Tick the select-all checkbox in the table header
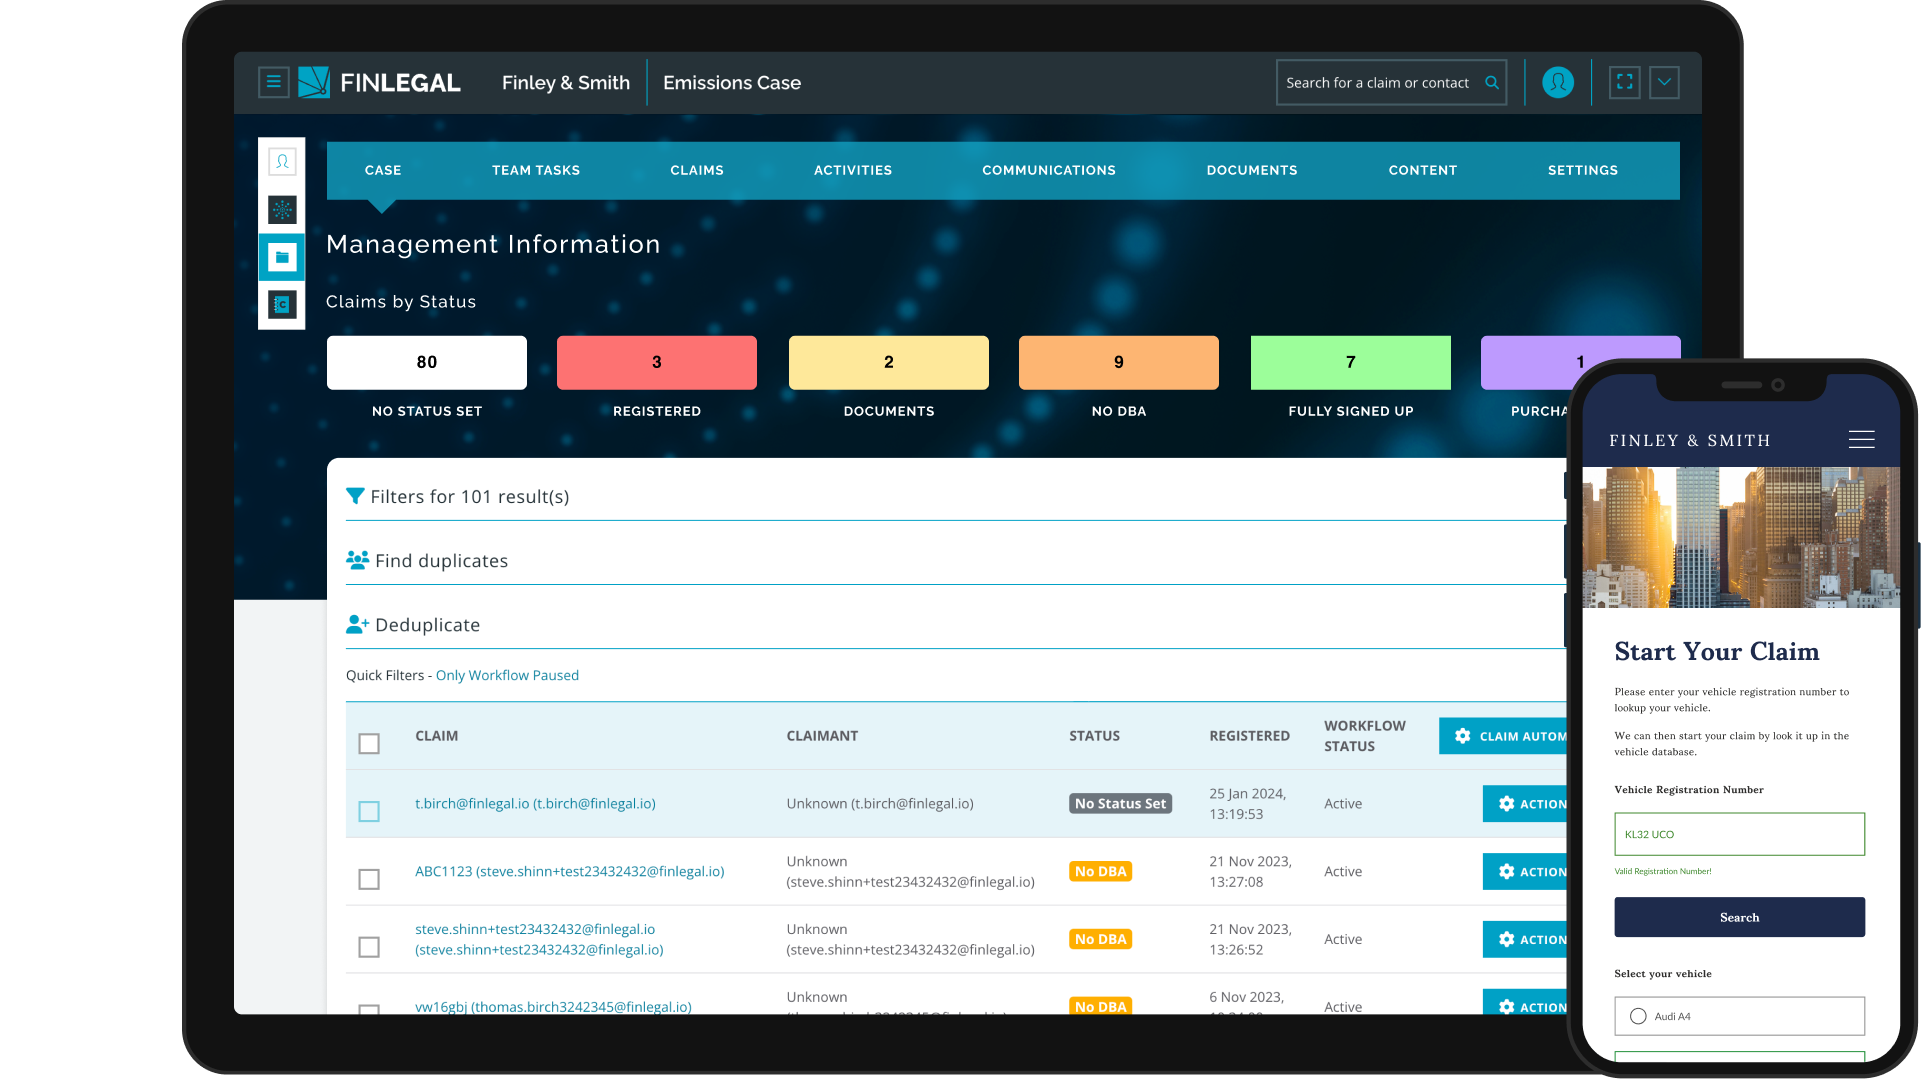The height and width of the screenshot is (1091, 1928). pos(369,743)
